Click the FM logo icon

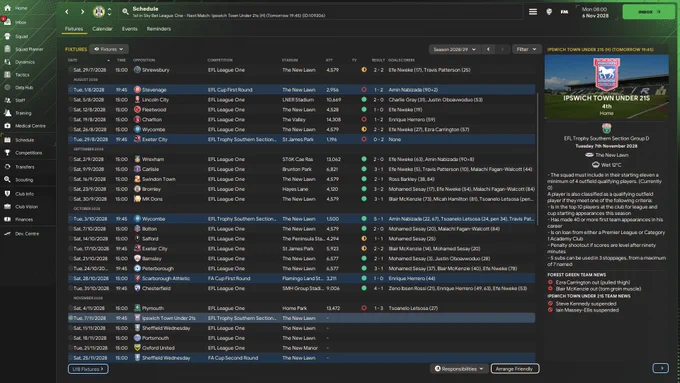pos(564,12)
